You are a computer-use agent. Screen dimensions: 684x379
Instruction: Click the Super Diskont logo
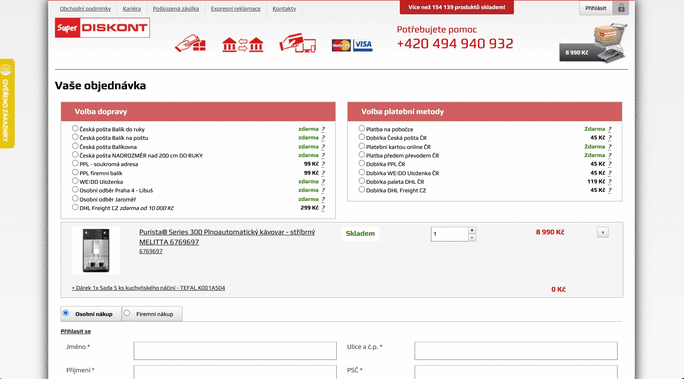click(x=102, y=27)
